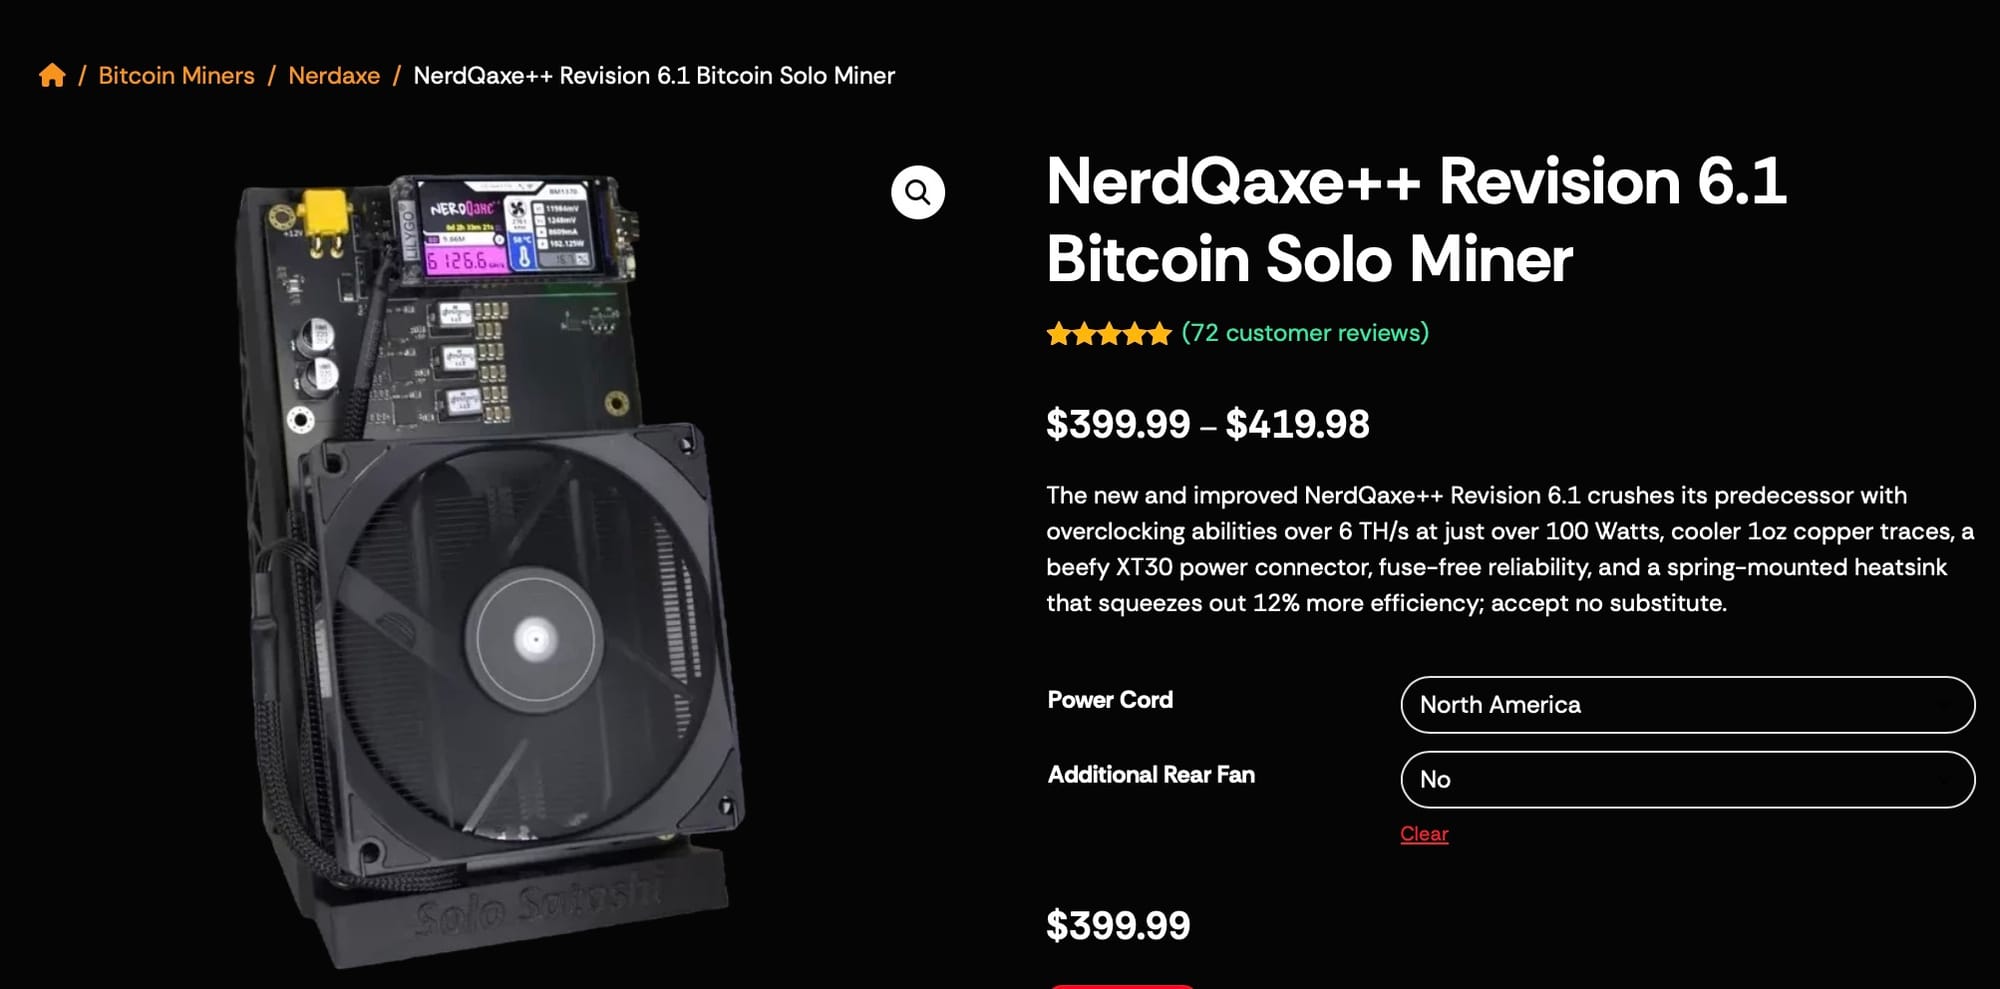Clear the selected product options
Image resolution: width=2000 pixels, height=989 pixels.
click(x=1424, y=834)
